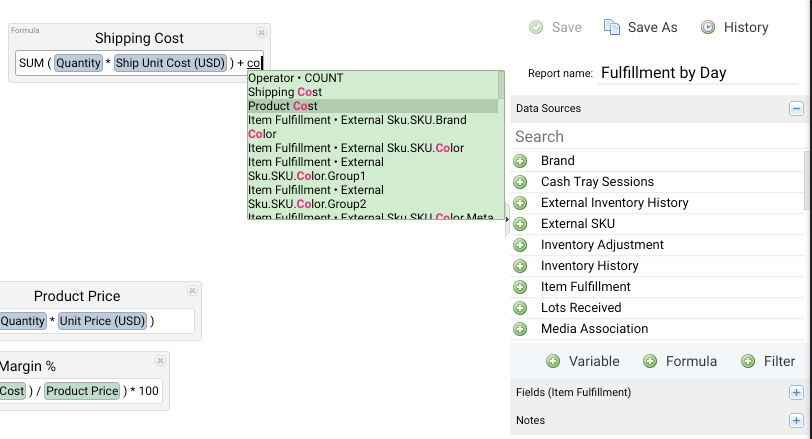
Task: Close the Shipping Cost formula box
Action: (x=262, y=33)
